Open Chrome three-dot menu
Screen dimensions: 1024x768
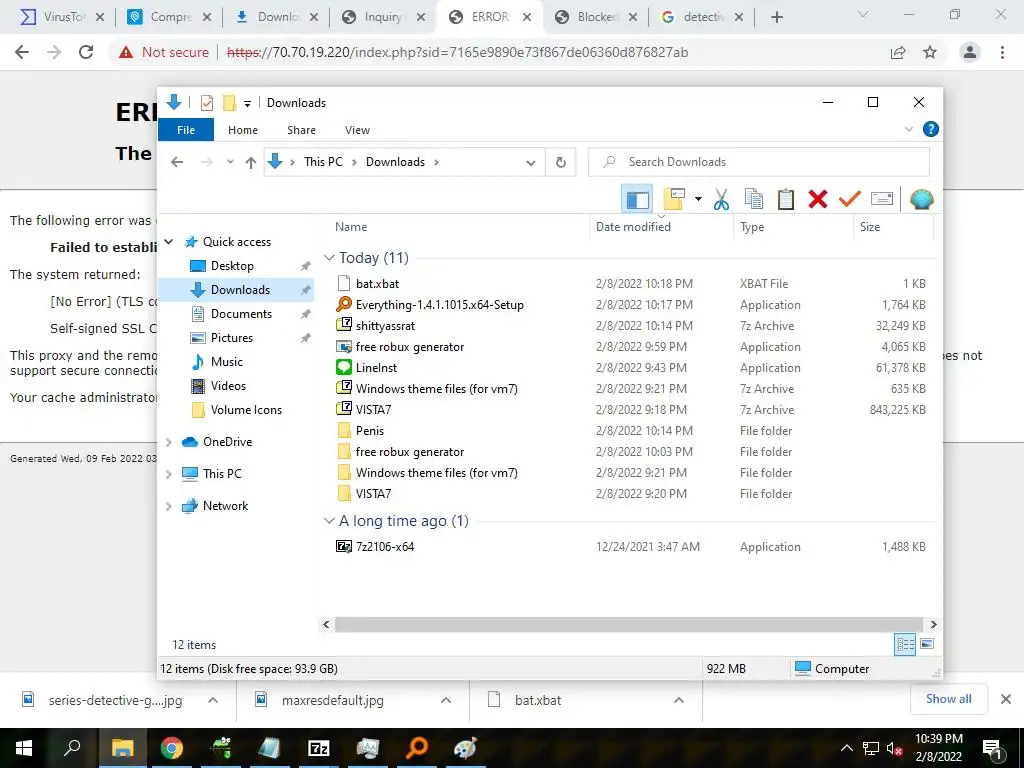(x=1002, y=52)
